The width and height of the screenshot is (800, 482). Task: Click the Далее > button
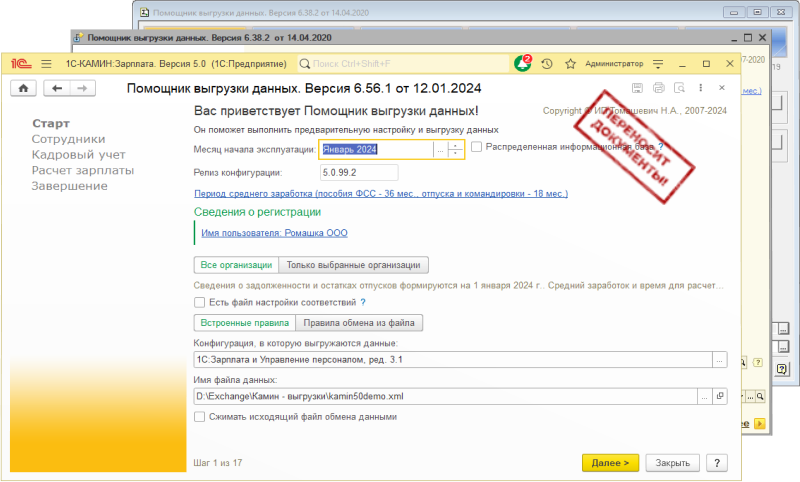[610, 463]
